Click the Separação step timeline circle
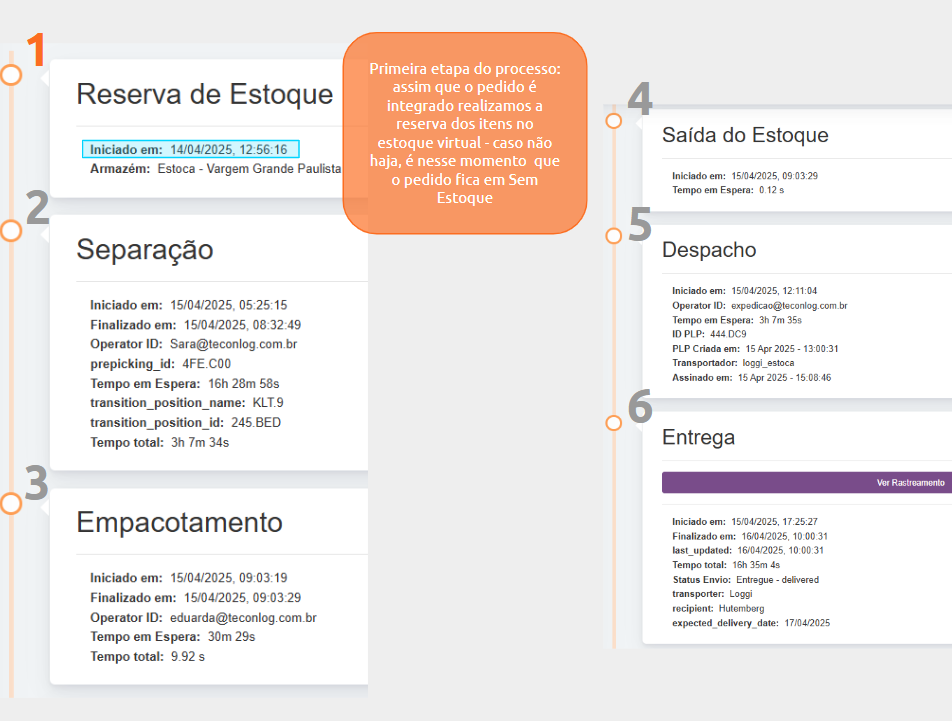 coord(11,231)
